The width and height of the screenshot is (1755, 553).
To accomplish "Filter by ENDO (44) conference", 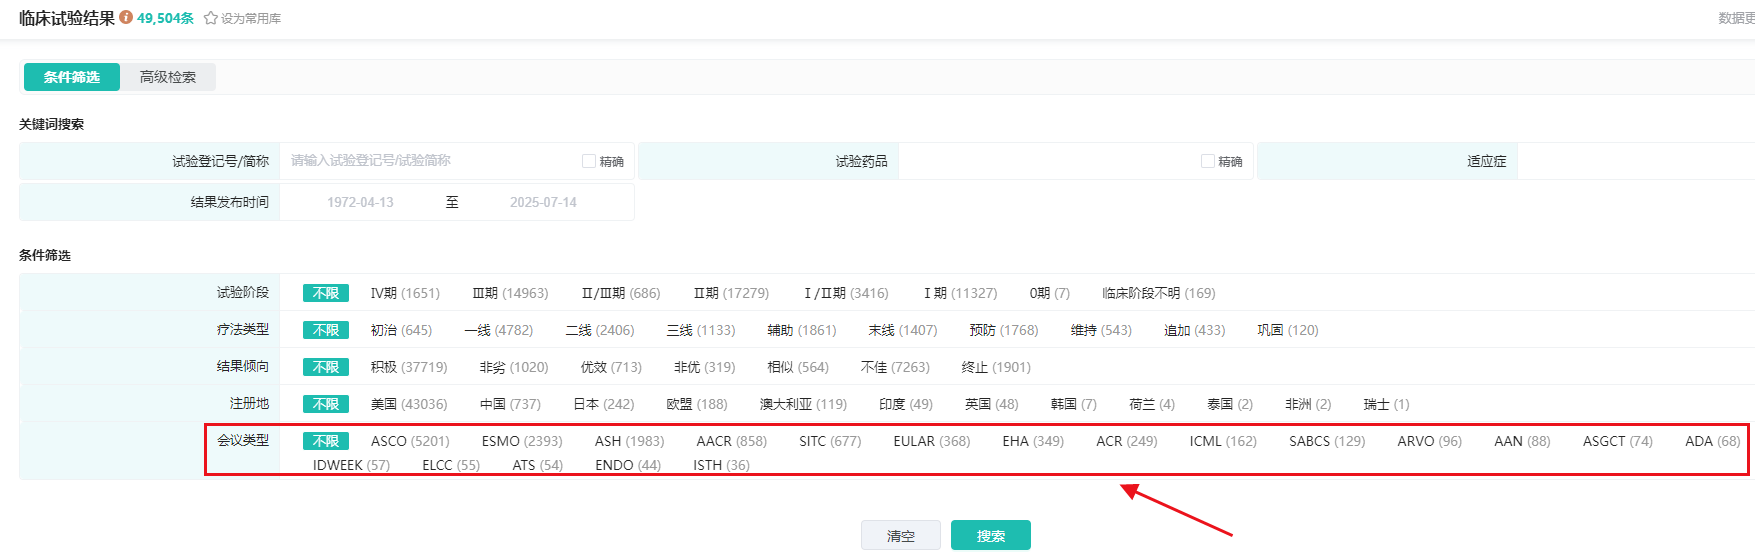I will (x=628, y=465).
